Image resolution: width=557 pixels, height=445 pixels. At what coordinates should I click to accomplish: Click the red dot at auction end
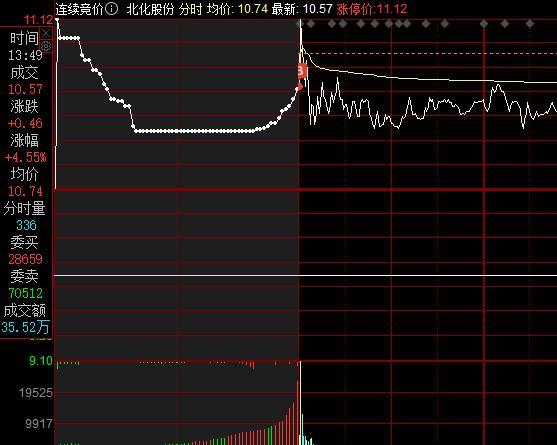(x=300, y=86)
